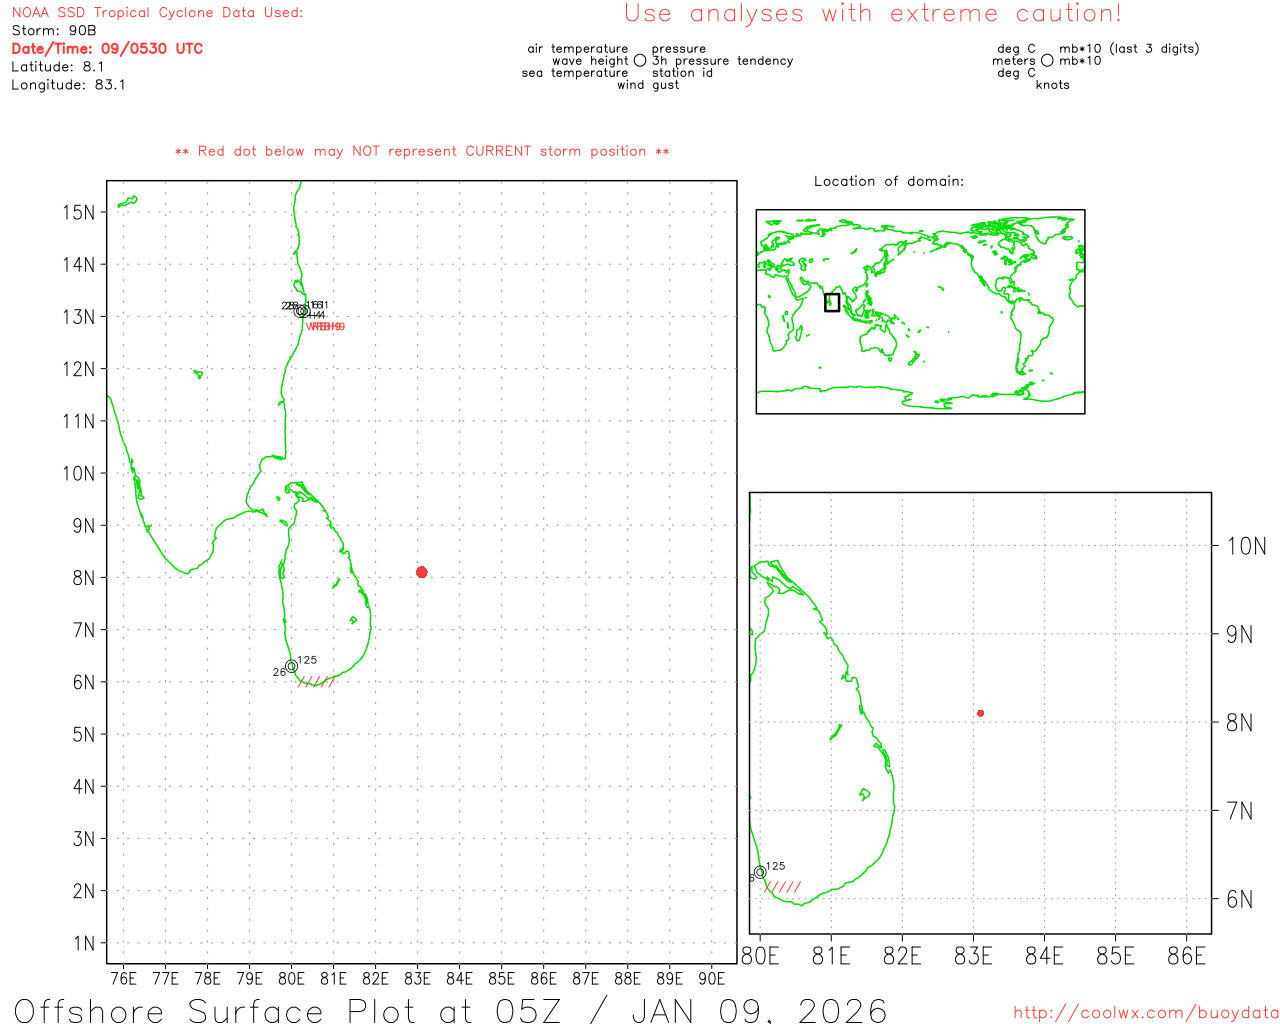Click the red storm dot on zoomed map
The height and width of the screenshot is (1024, 1280).
pyautogui.click(x=980, y=713)
